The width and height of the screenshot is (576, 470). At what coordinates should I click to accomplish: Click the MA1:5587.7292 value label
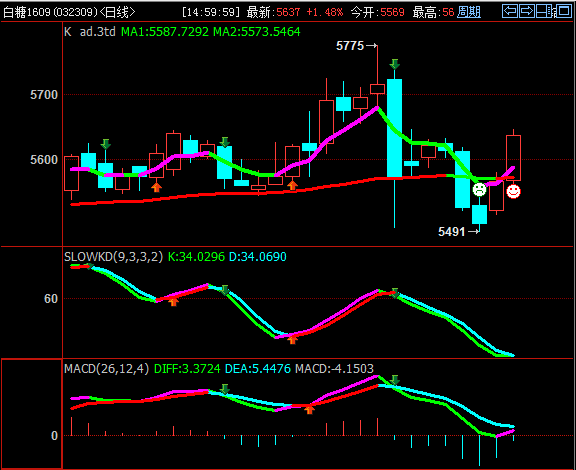click(x=165, y=32)
